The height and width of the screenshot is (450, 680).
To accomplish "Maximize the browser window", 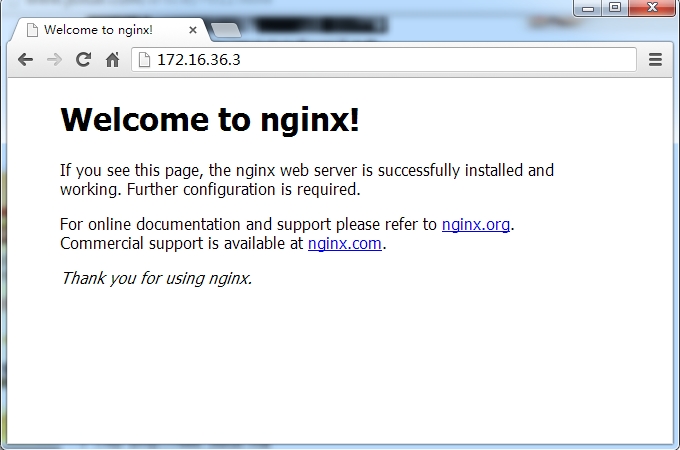I will tap(615, 8).
